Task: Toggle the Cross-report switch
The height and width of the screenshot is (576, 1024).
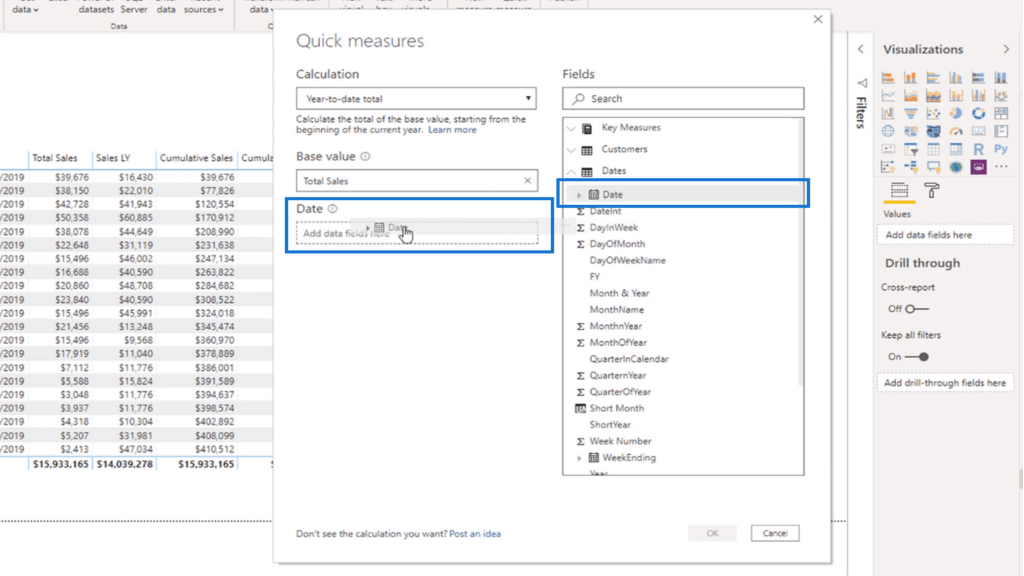Action: coord(916,309)
